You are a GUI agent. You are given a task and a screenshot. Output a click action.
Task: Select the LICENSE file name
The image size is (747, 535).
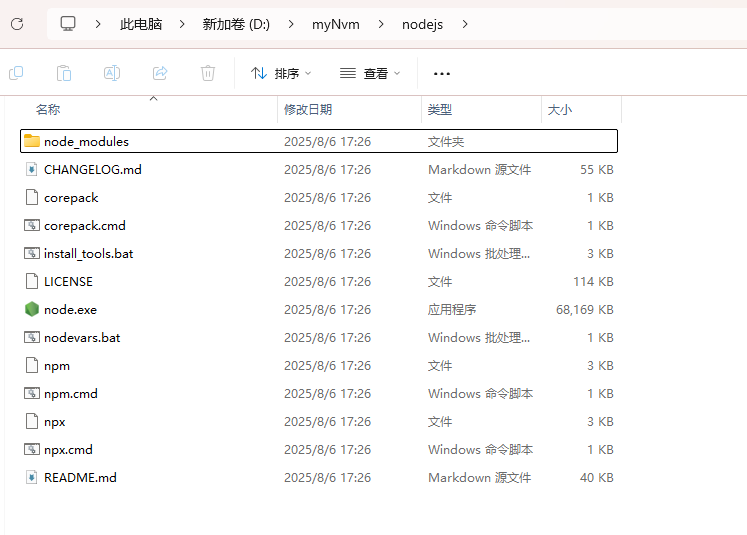tap(68, 282)
